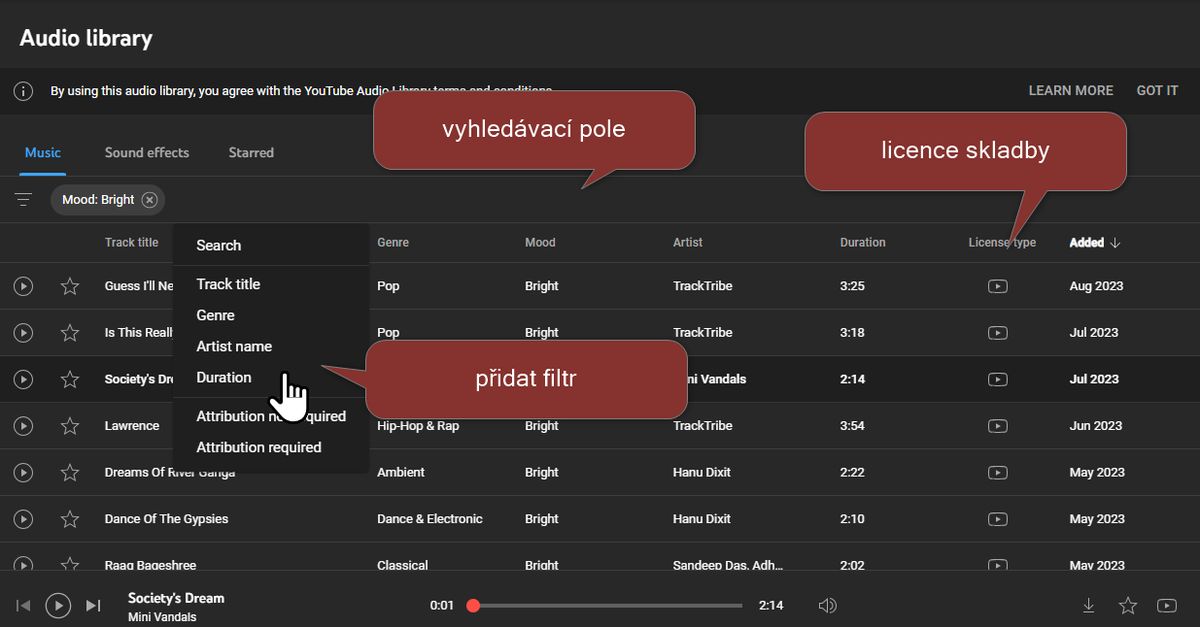This screenshot has width=1200, height=627.
Task: Switch to the Sound effects tab
Action: coord(147,153)
